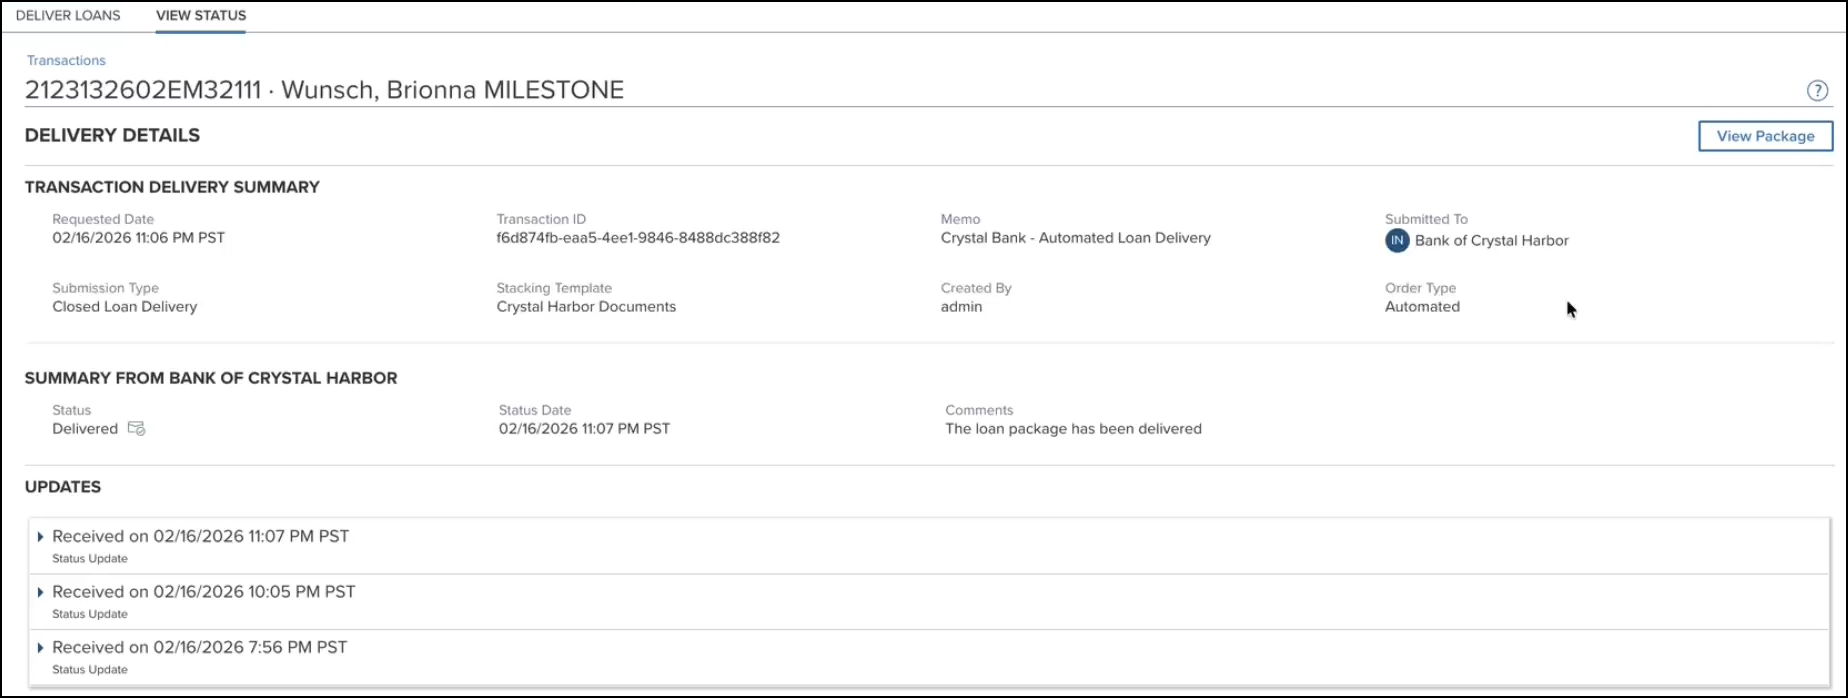Image resolution: width=1848 pixels, height=698 pixels.
Task: Click the Crystal Bank Automated Loan Delivery memo
Action: (x=1075, y=238)
